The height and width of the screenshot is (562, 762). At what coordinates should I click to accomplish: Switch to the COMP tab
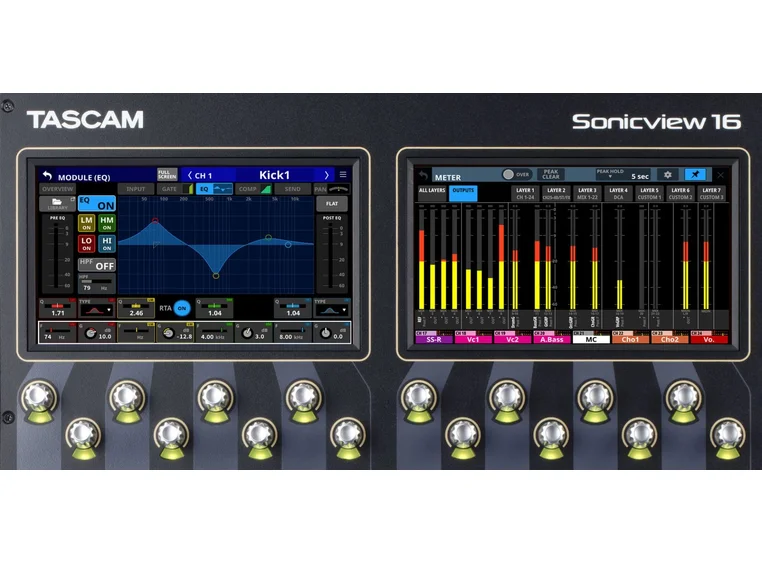coord(254,189)
